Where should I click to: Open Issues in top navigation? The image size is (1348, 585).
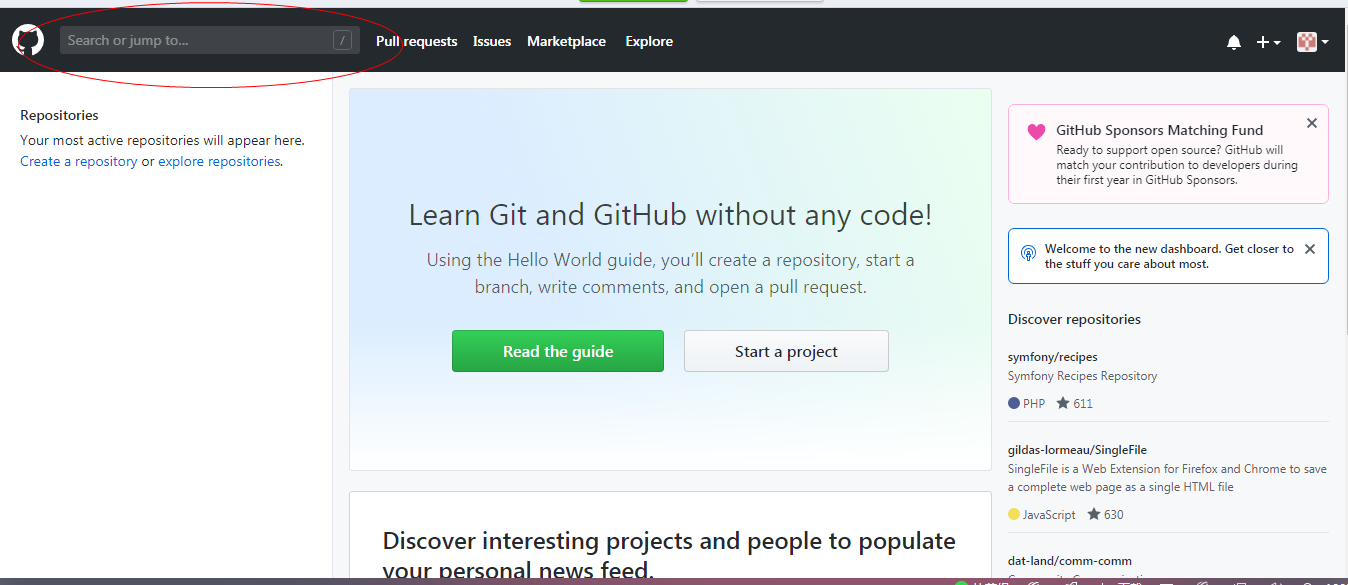pos(492,41)
